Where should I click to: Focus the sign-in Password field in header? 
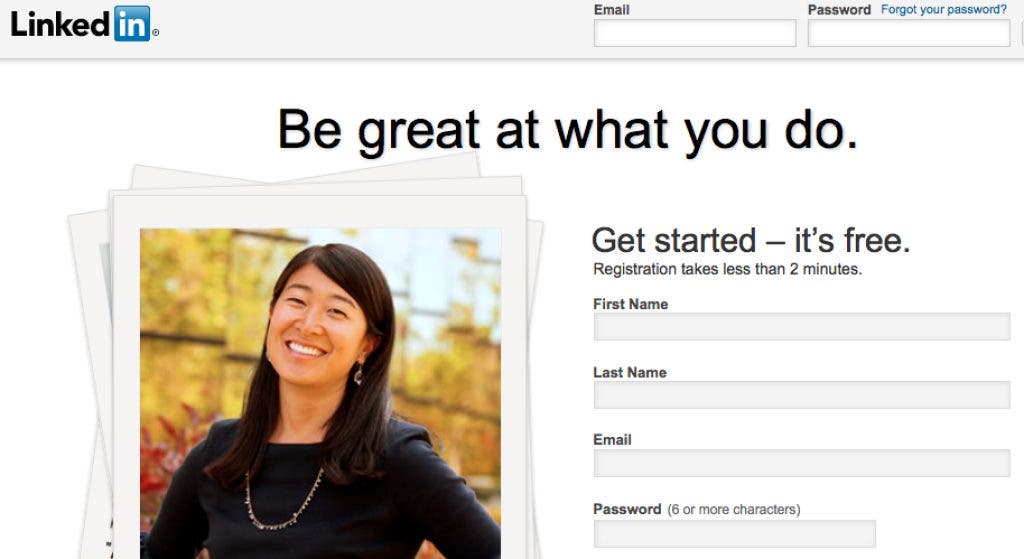coord(909,33)
